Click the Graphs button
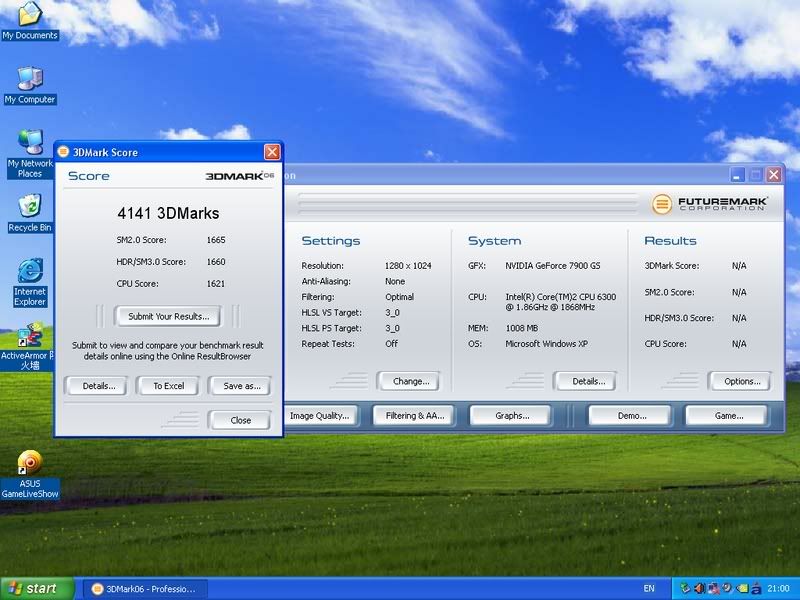800x600 pixels. 512,415
